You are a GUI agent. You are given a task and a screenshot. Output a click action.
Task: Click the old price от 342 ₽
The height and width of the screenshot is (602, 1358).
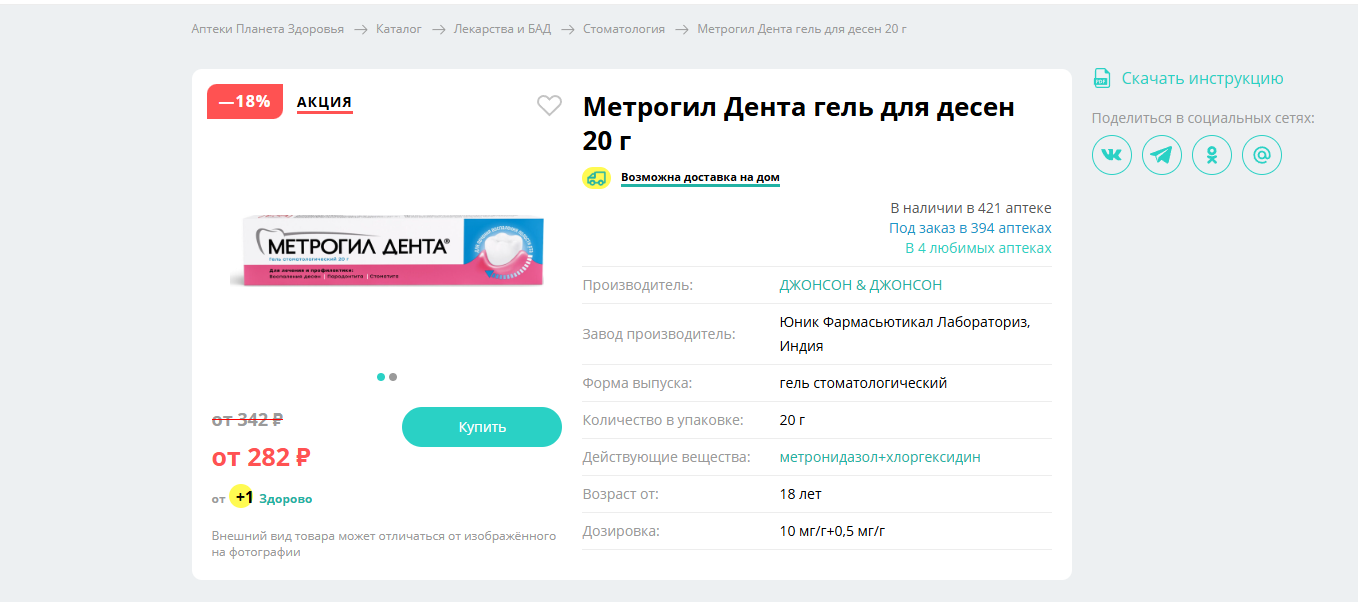coord(248,420)
